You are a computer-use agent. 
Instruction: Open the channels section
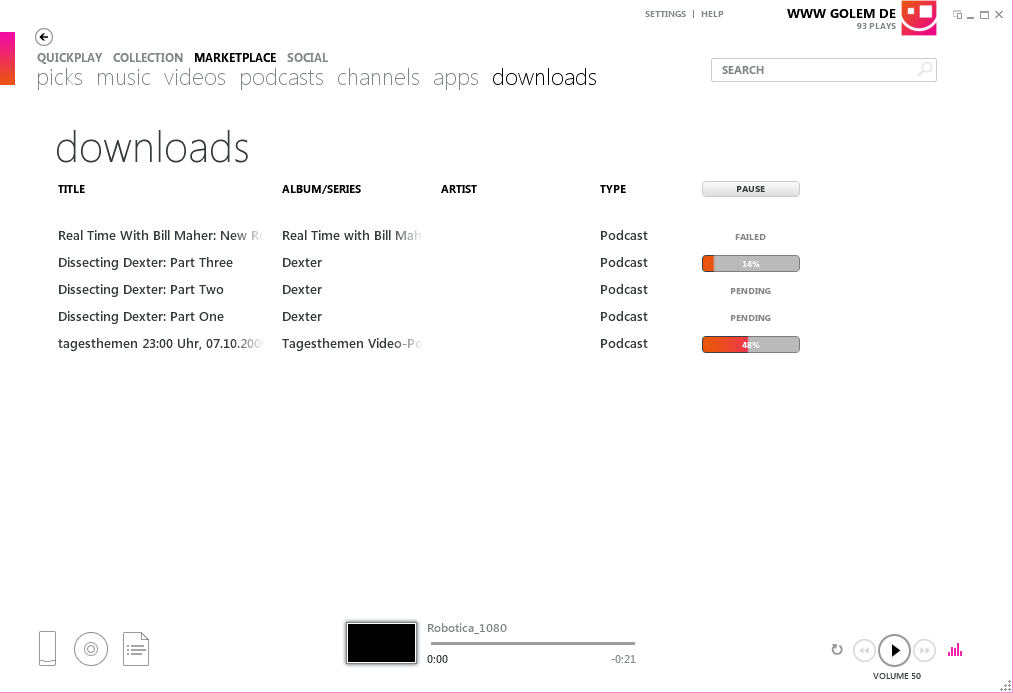[x=378, y=77]
